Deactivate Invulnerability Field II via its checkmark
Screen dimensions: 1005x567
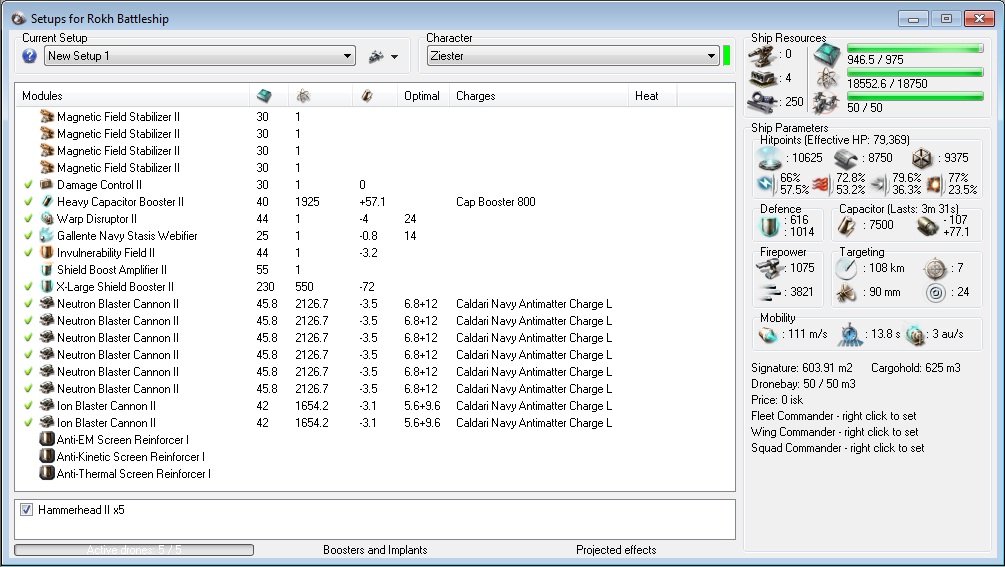click(x=28, y=253)
